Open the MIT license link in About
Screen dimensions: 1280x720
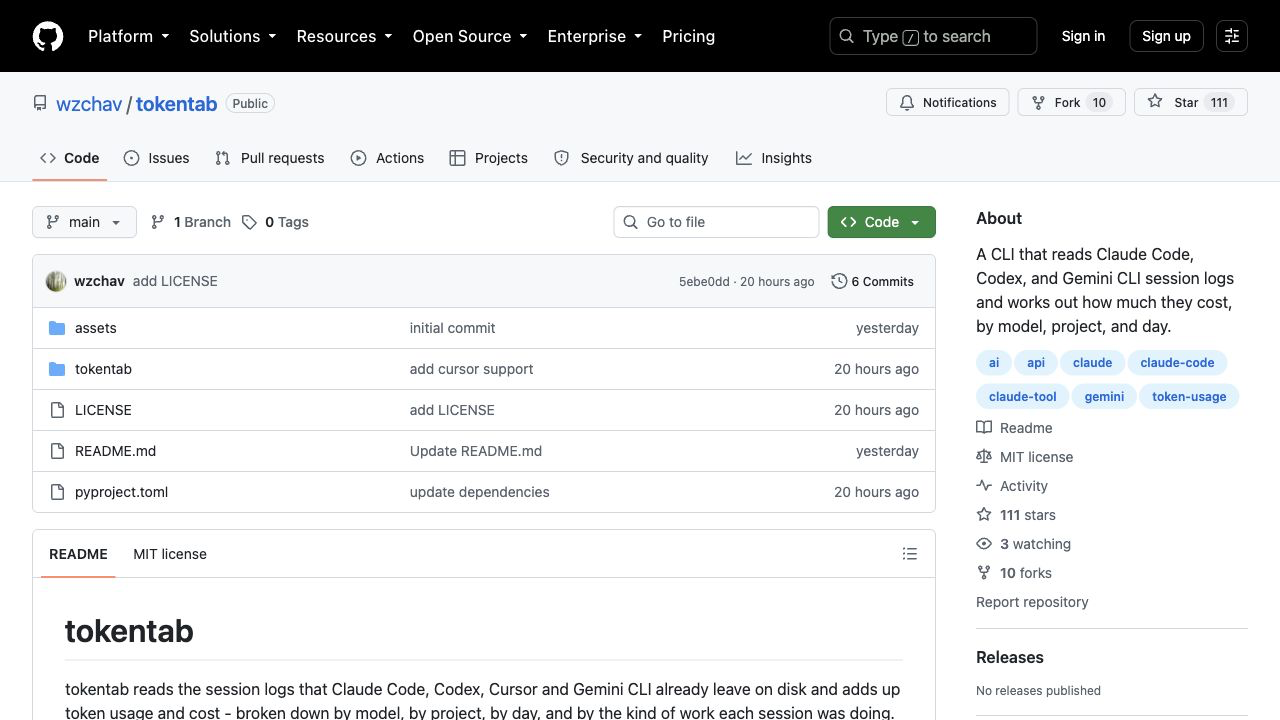(x=1024, y=457)
